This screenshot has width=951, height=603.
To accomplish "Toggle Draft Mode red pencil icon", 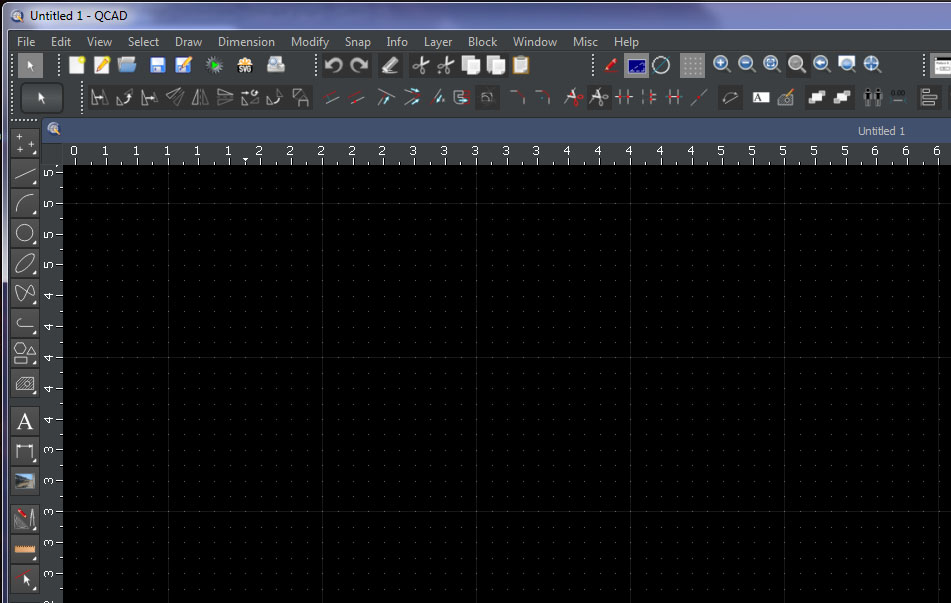I will point(611,65).
